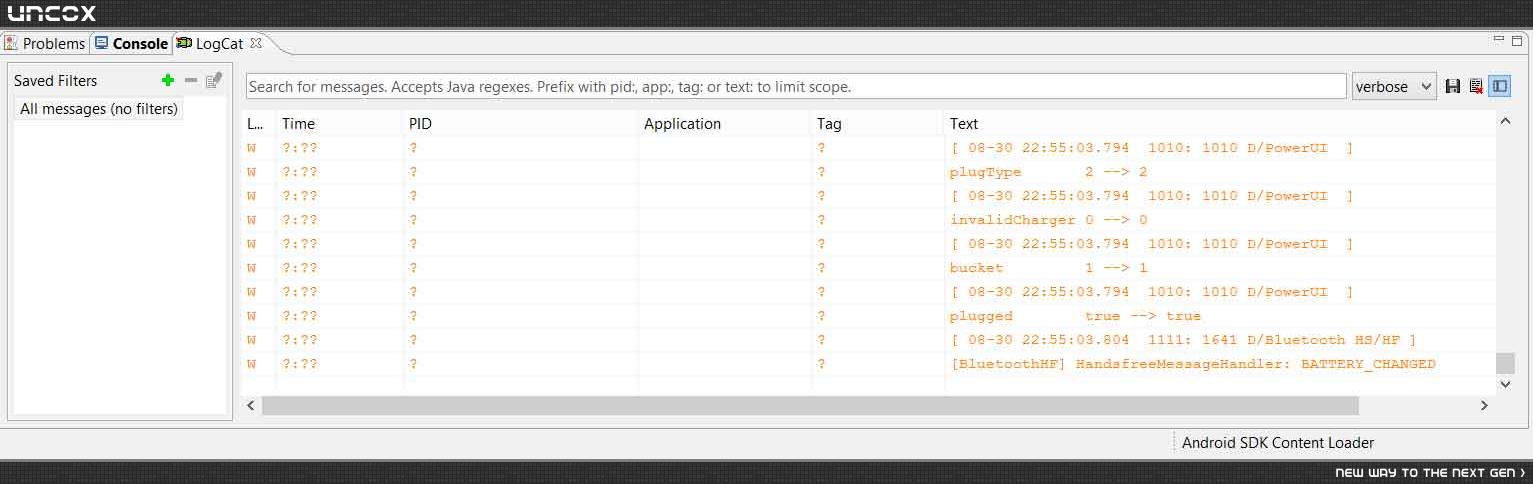The height and width of the screenshot is (484, 1533).
Task: Click the logcat message search field
Action: click(796, 87)
